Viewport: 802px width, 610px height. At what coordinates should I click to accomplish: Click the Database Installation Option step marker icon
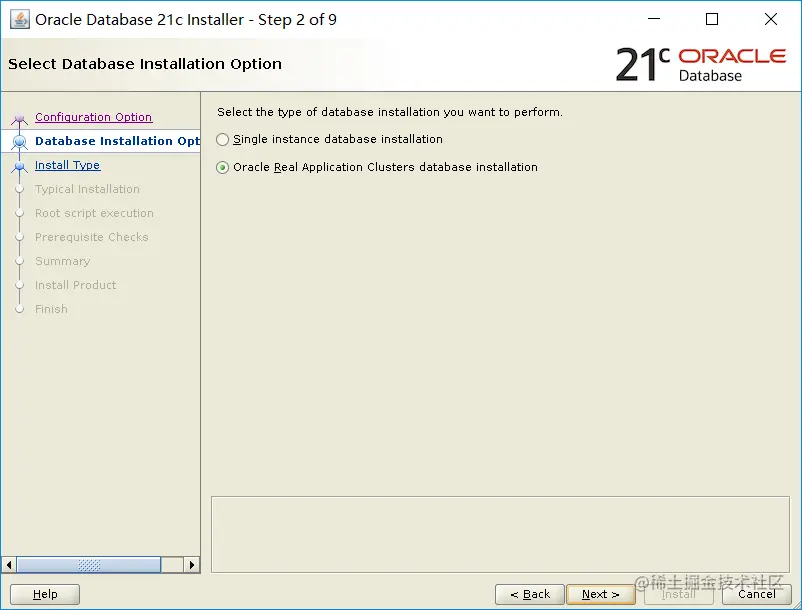tap(19, 141)
